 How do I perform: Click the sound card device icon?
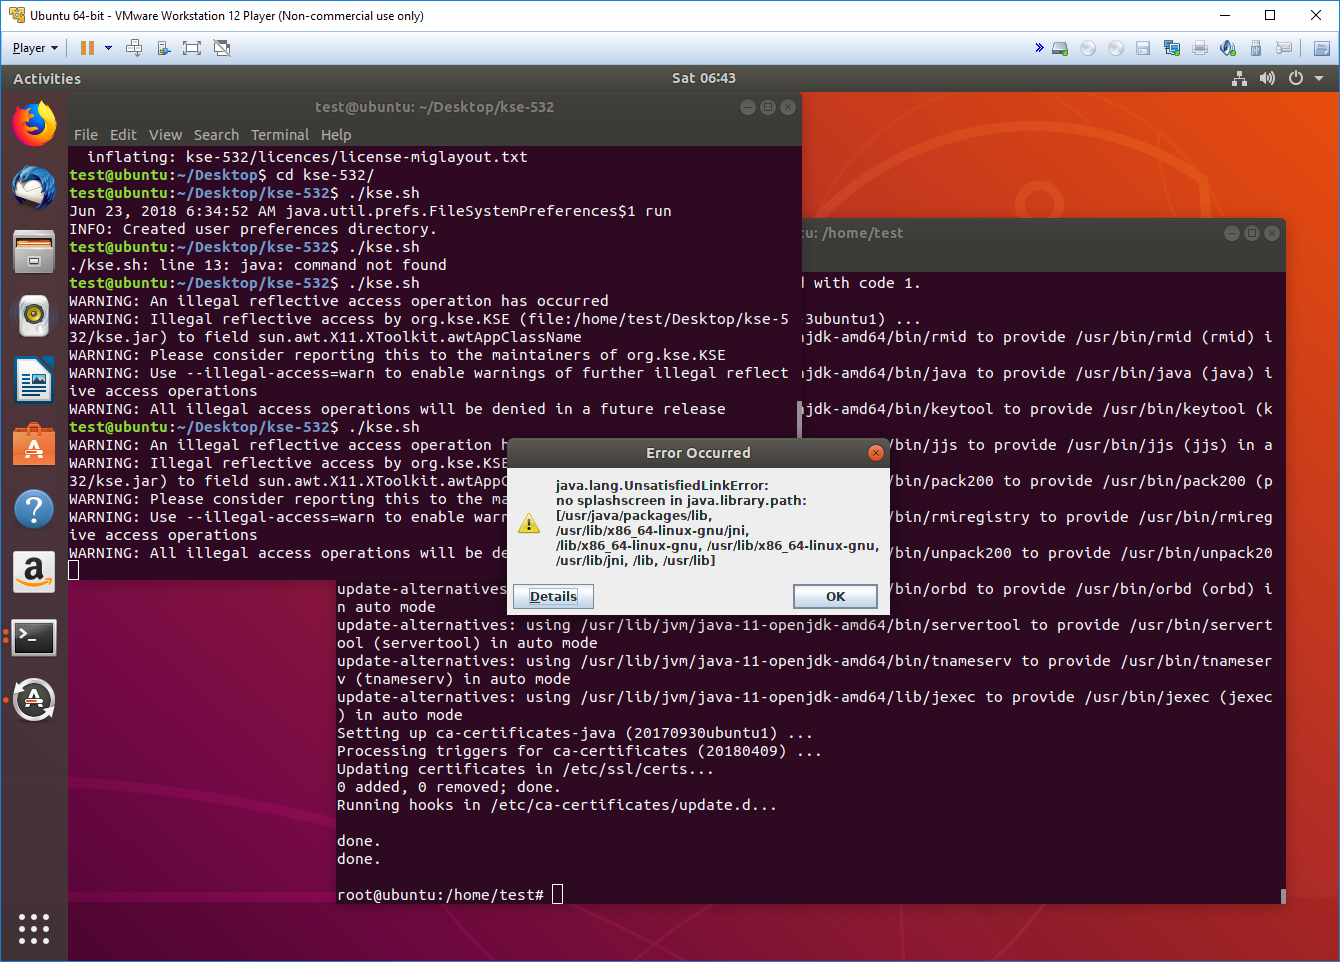click(x=1228, y=48)
